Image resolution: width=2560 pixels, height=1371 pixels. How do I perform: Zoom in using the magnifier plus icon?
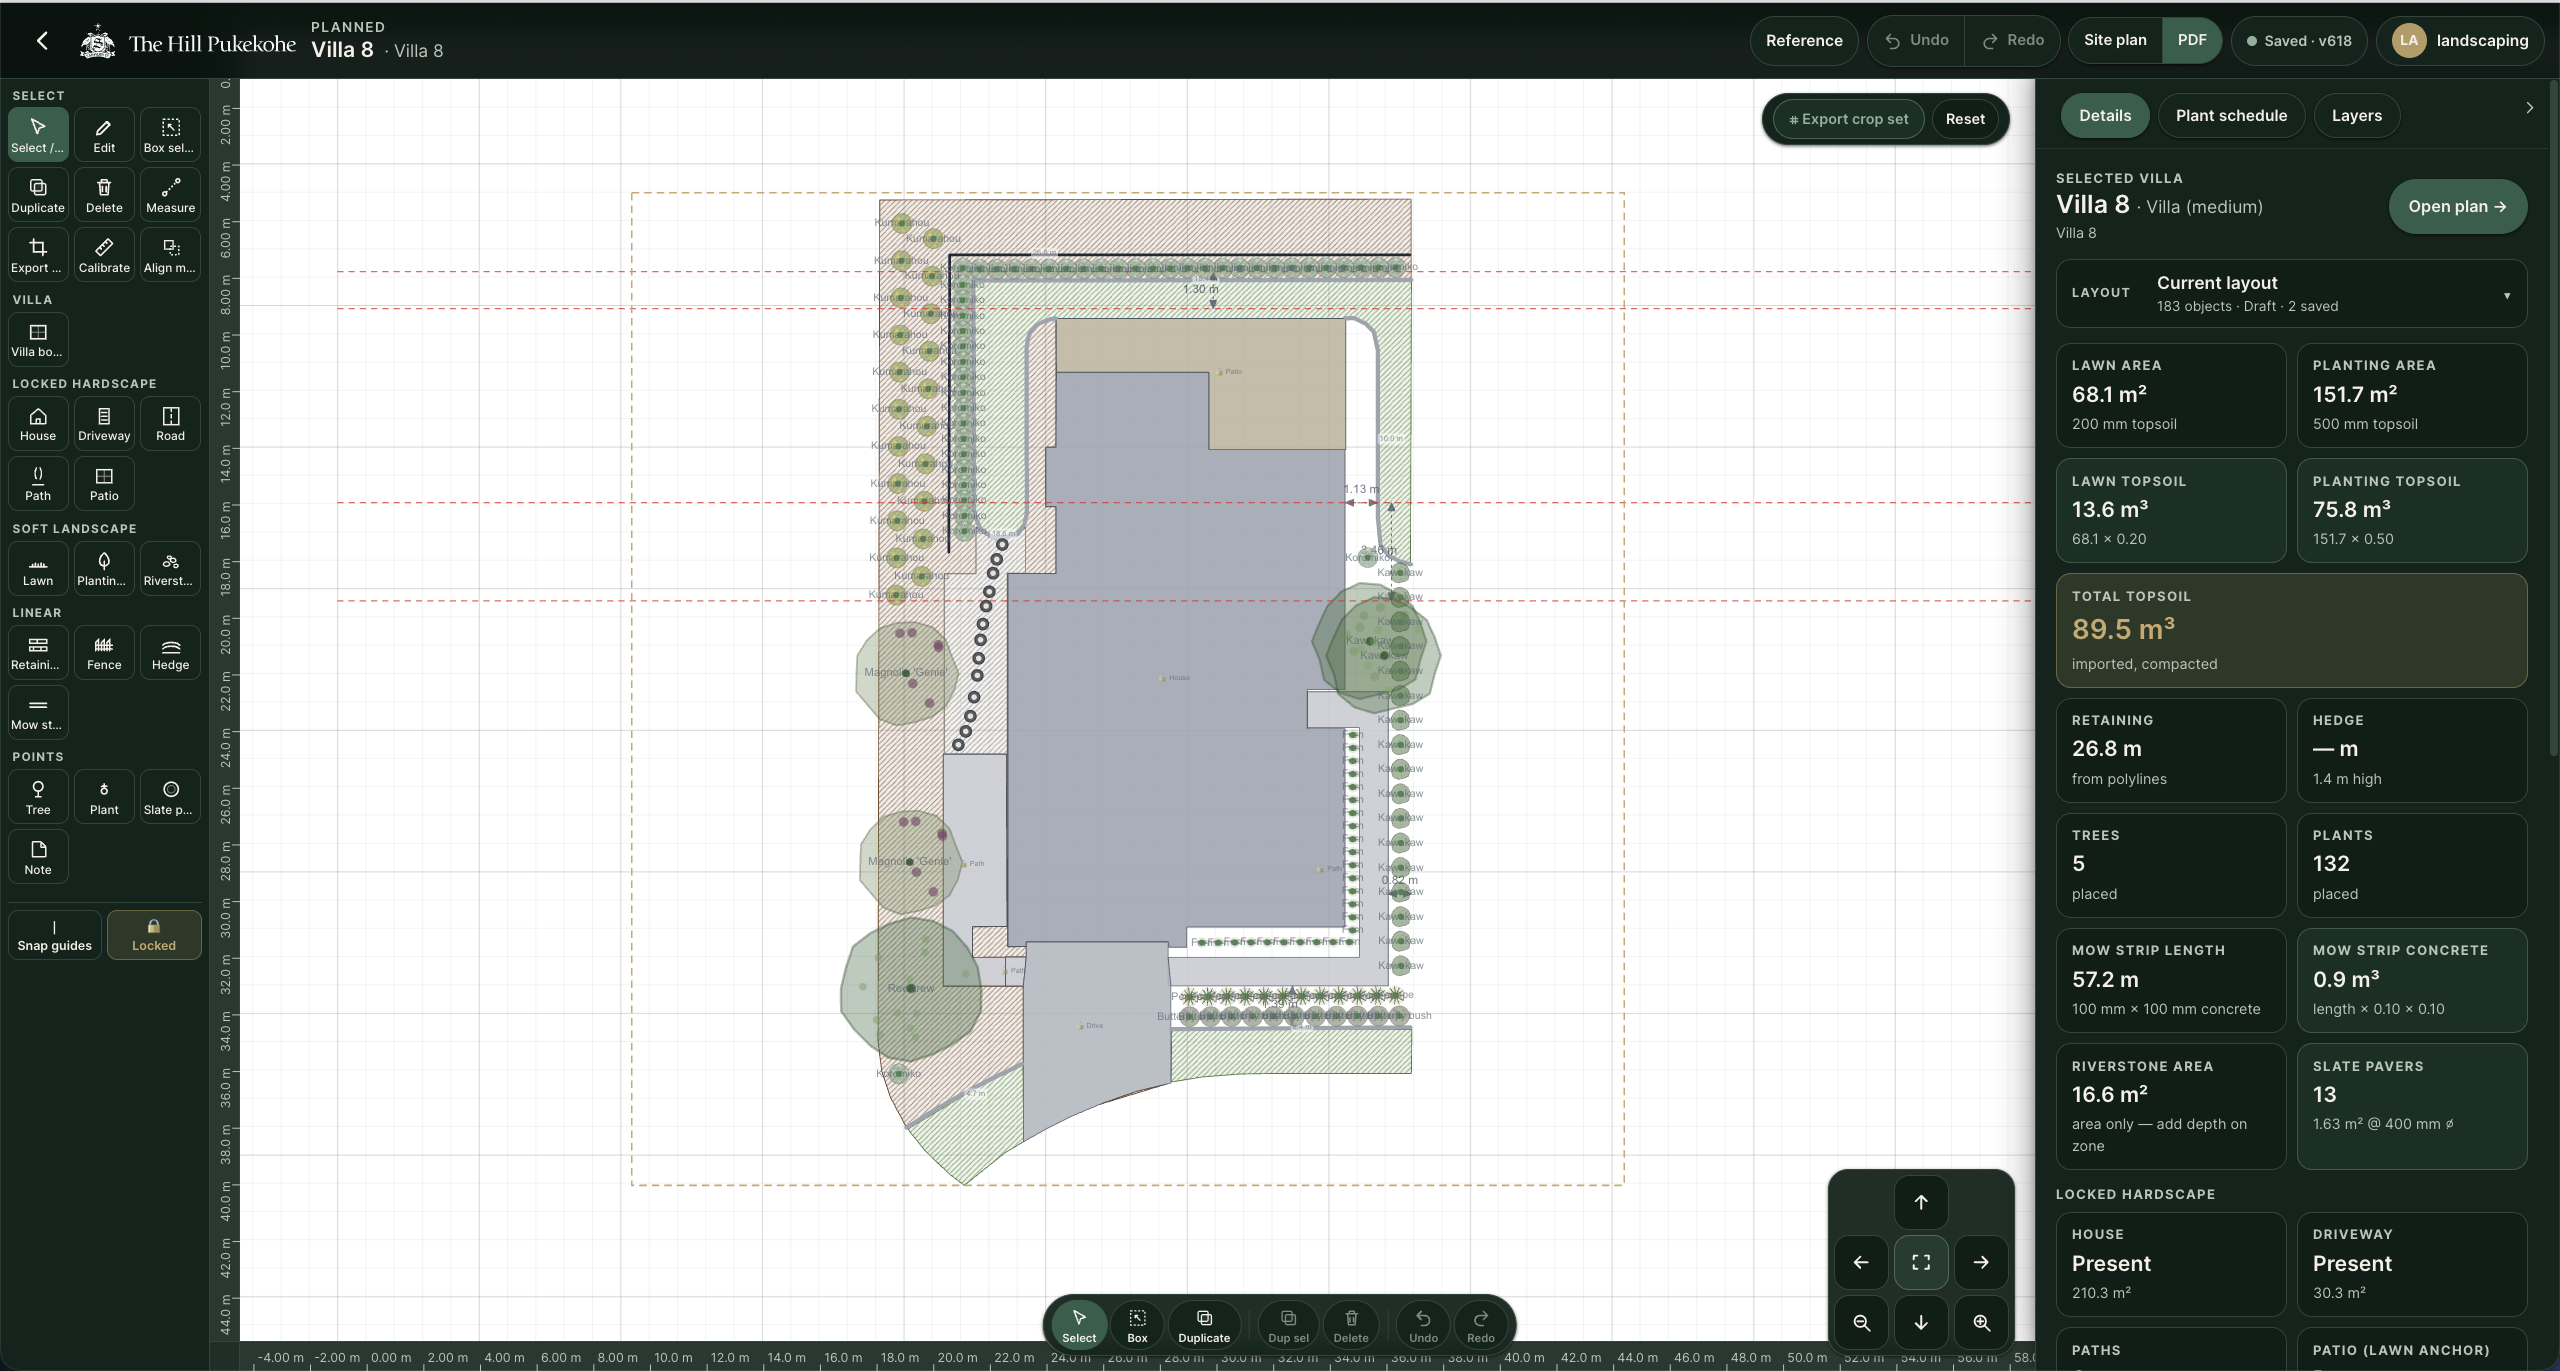coord(1981,1322)
